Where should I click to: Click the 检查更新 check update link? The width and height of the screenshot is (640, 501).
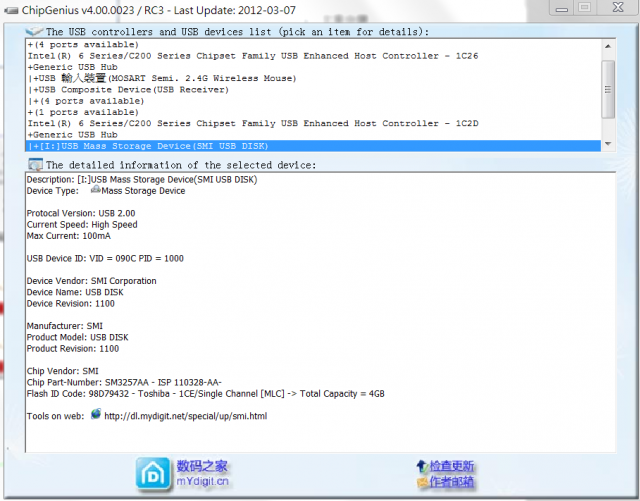point(451,466)
